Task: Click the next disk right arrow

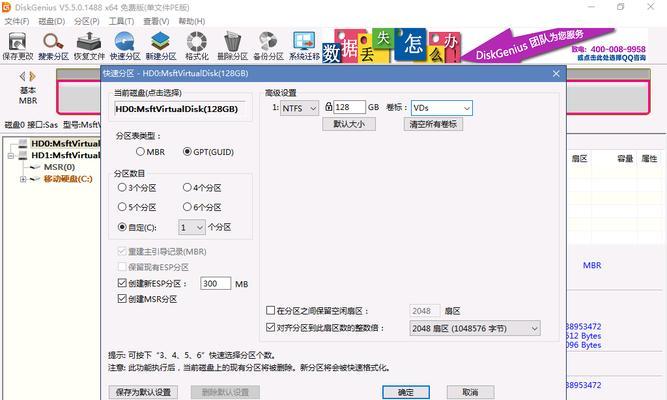Action: (32, 77)
